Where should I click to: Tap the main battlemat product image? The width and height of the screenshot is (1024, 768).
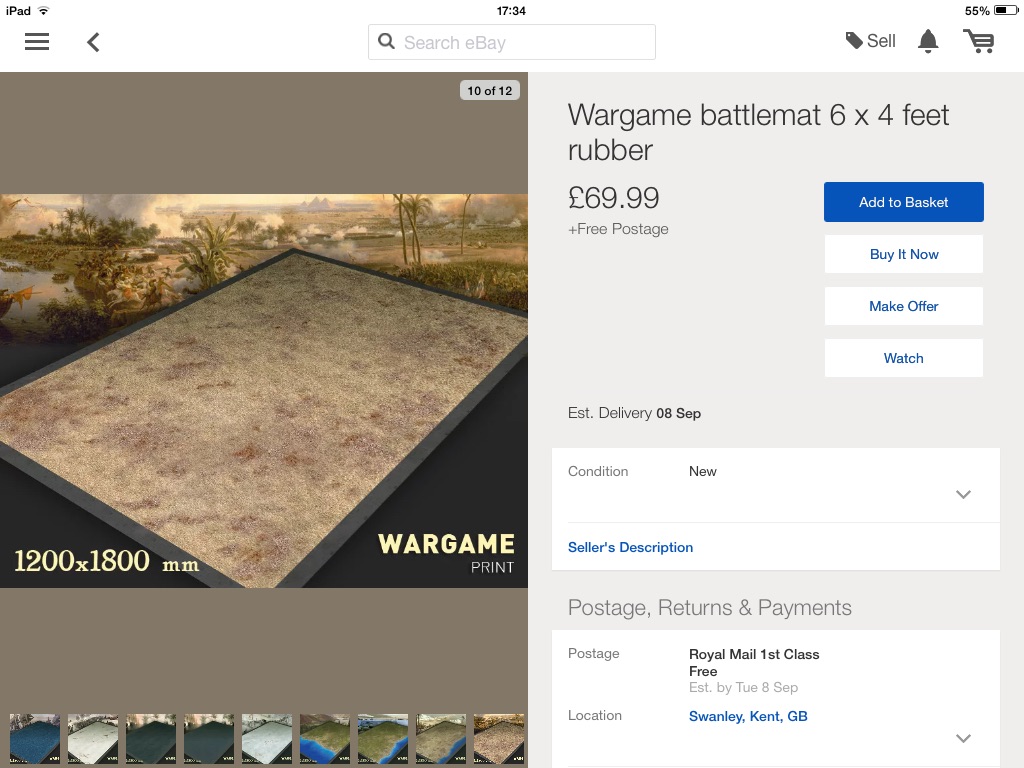(264, 390)
